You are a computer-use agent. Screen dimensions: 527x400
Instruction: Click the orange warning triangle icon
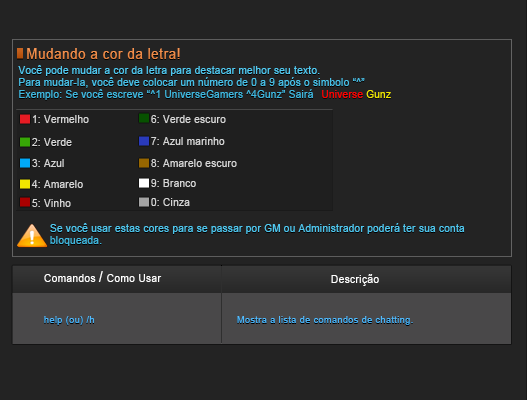(x=32, y=236)
